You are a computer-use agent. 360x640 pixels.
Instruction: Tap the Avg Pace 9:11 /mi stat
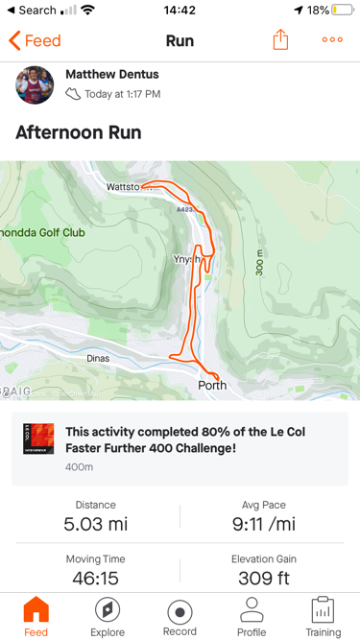click(264, 517)
